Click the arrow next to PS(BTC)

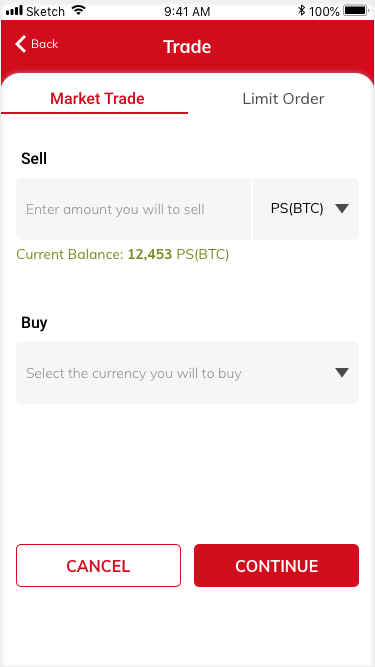click(x=342, y=209)
